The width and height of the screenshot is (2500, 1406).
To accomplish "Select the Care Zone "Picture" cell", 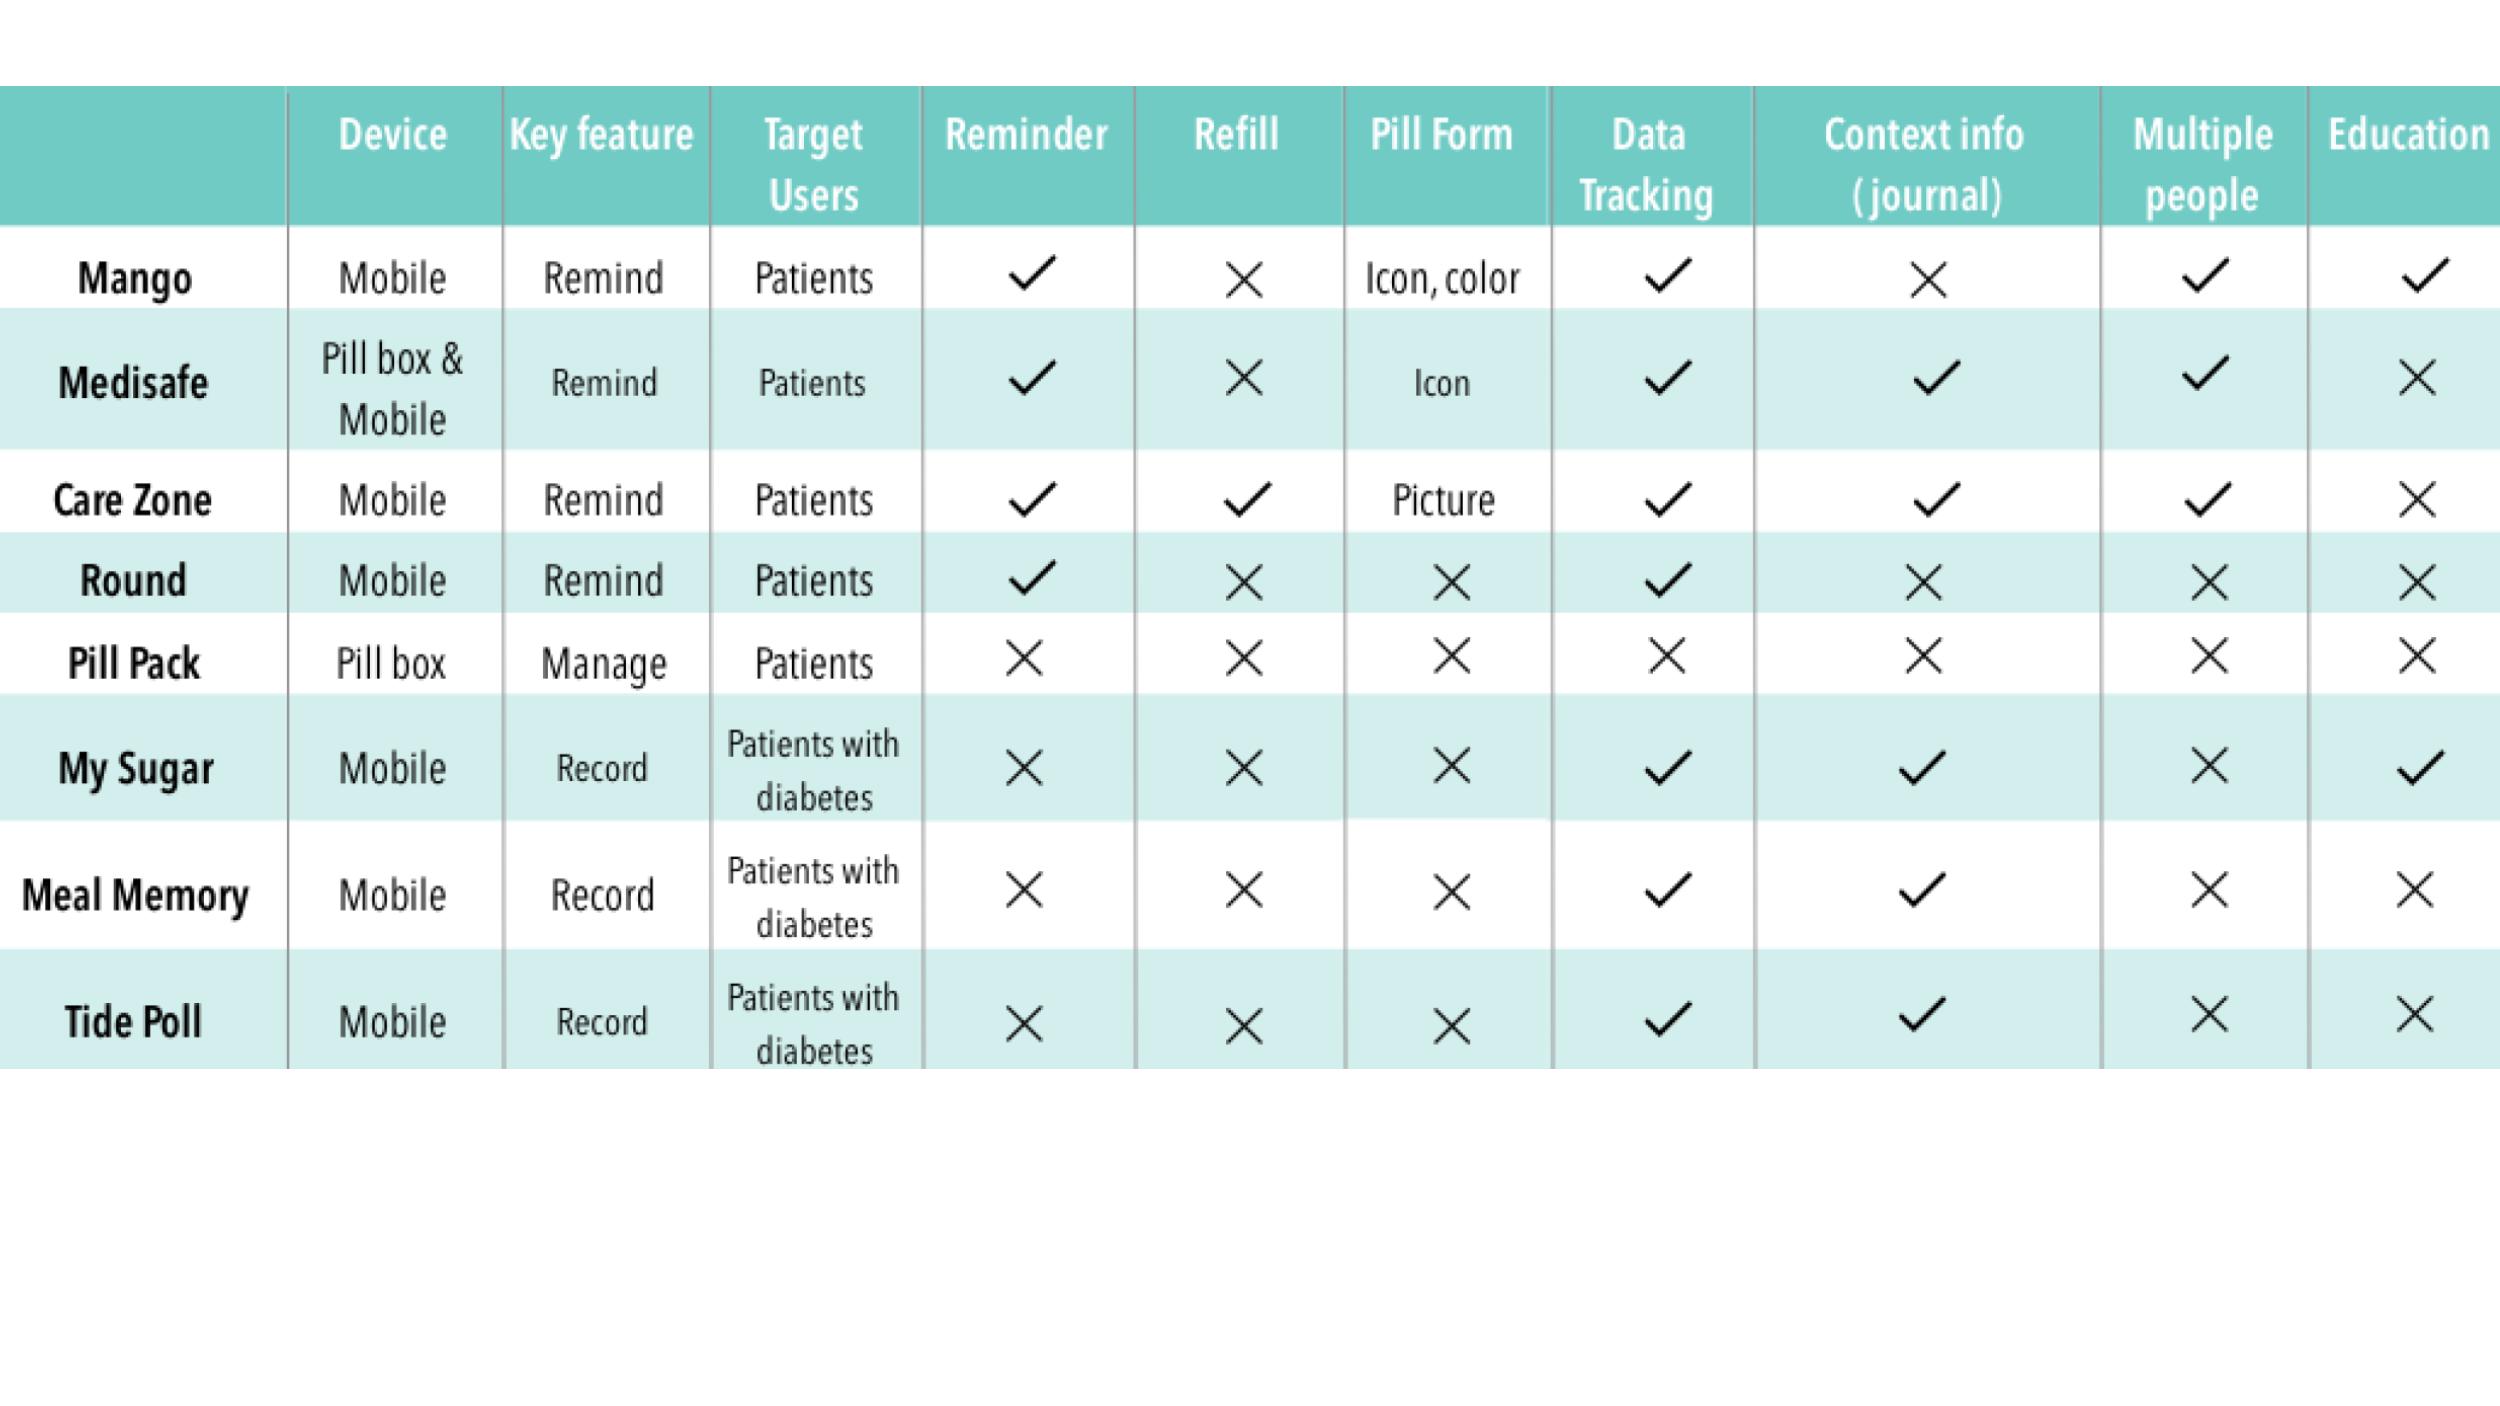I will [x=1443, y=500].
